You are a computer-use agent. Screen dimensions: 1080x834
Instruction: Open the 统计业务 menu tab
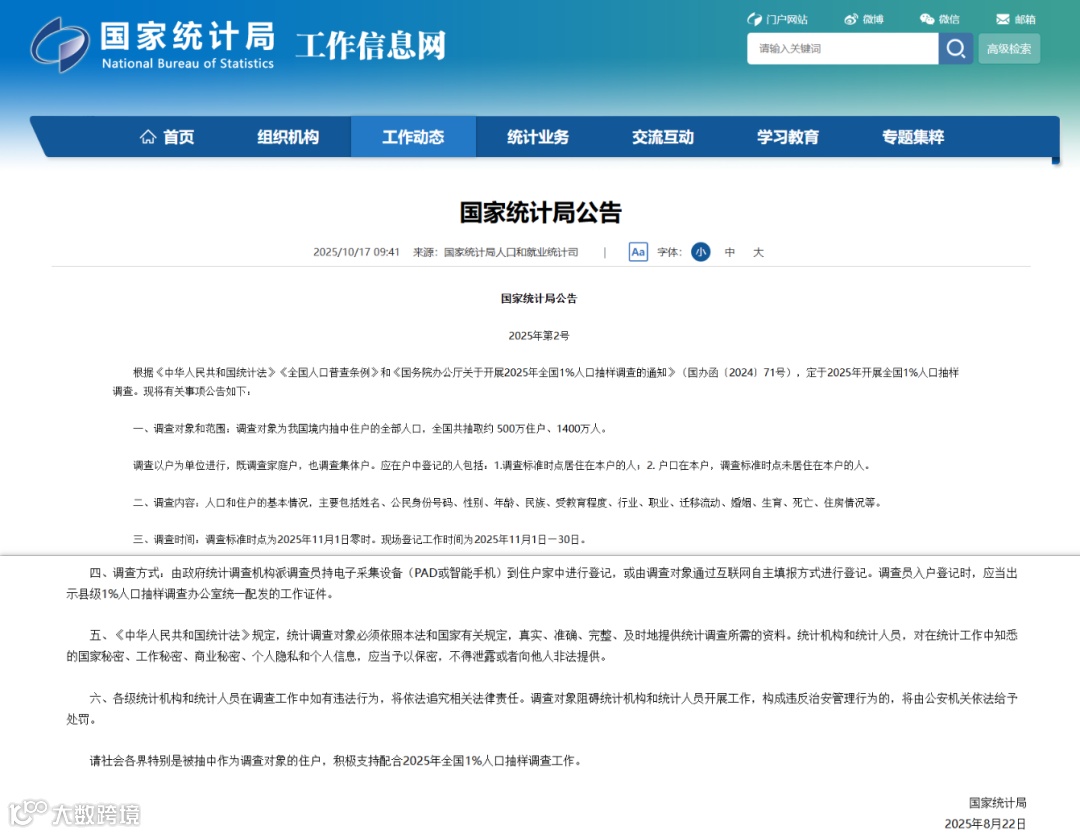pos(538,137)
